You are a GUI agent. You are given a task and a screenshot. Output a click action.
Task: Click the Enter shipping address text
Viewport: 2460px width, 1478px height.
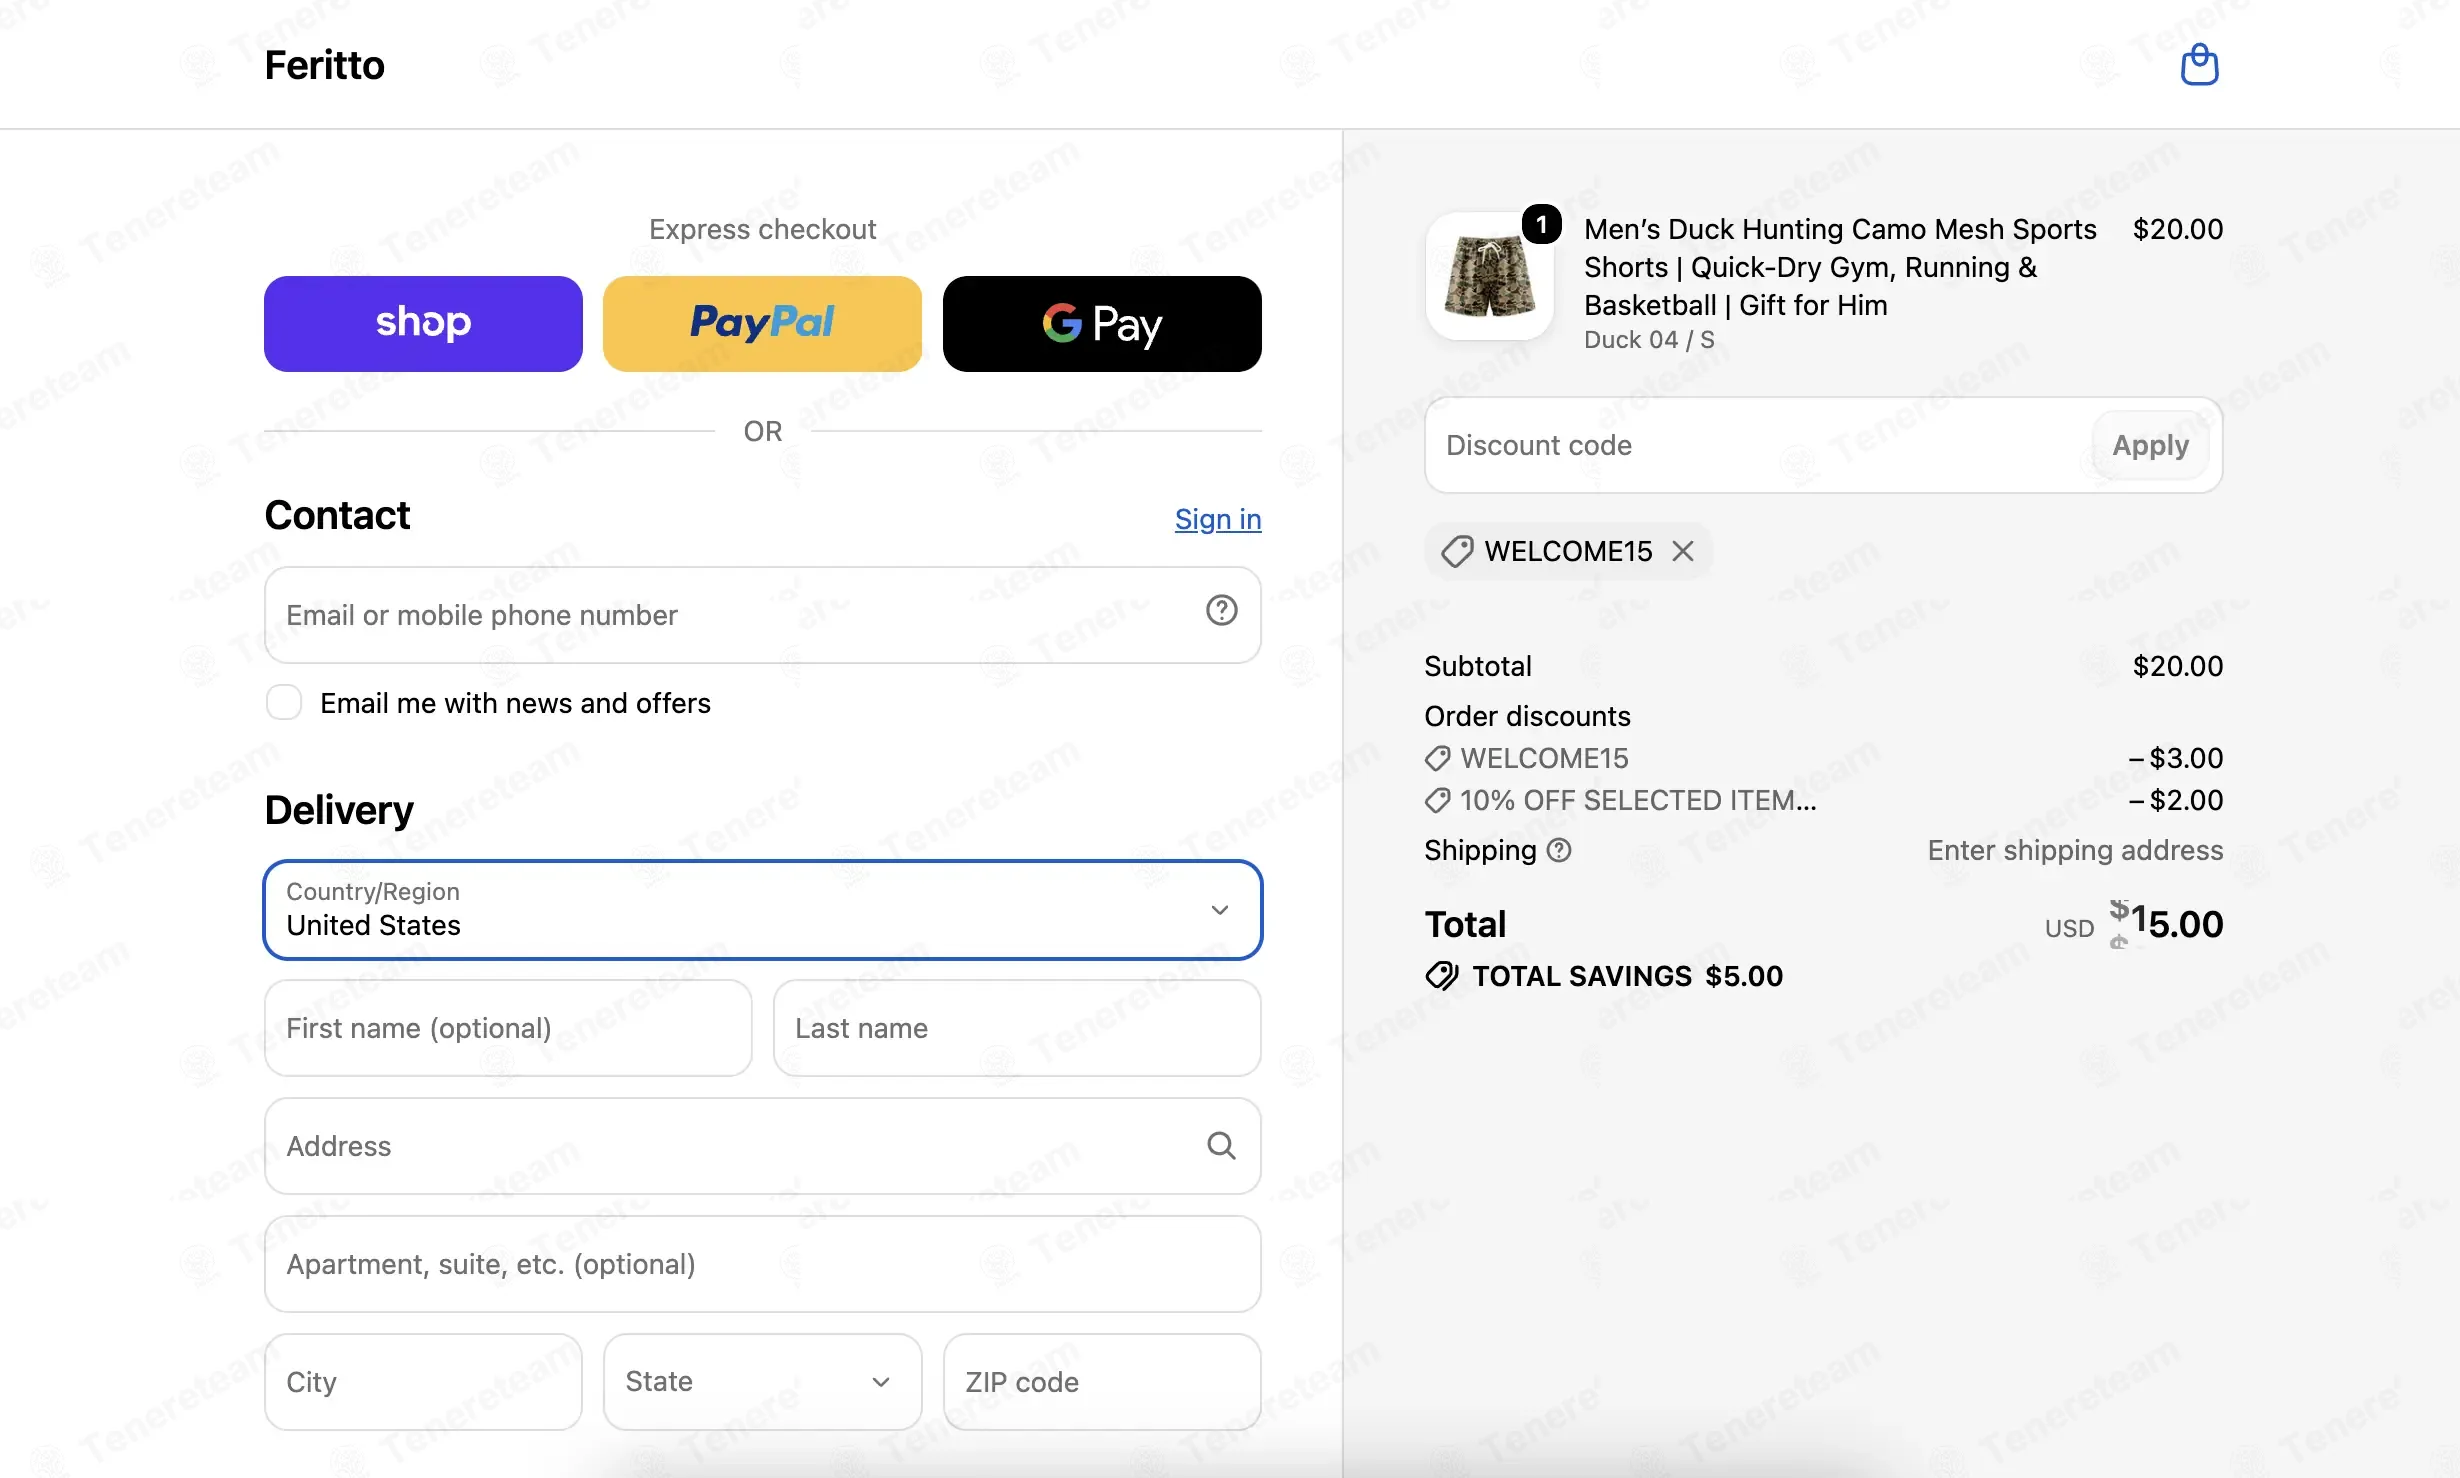pos(2075,850)
